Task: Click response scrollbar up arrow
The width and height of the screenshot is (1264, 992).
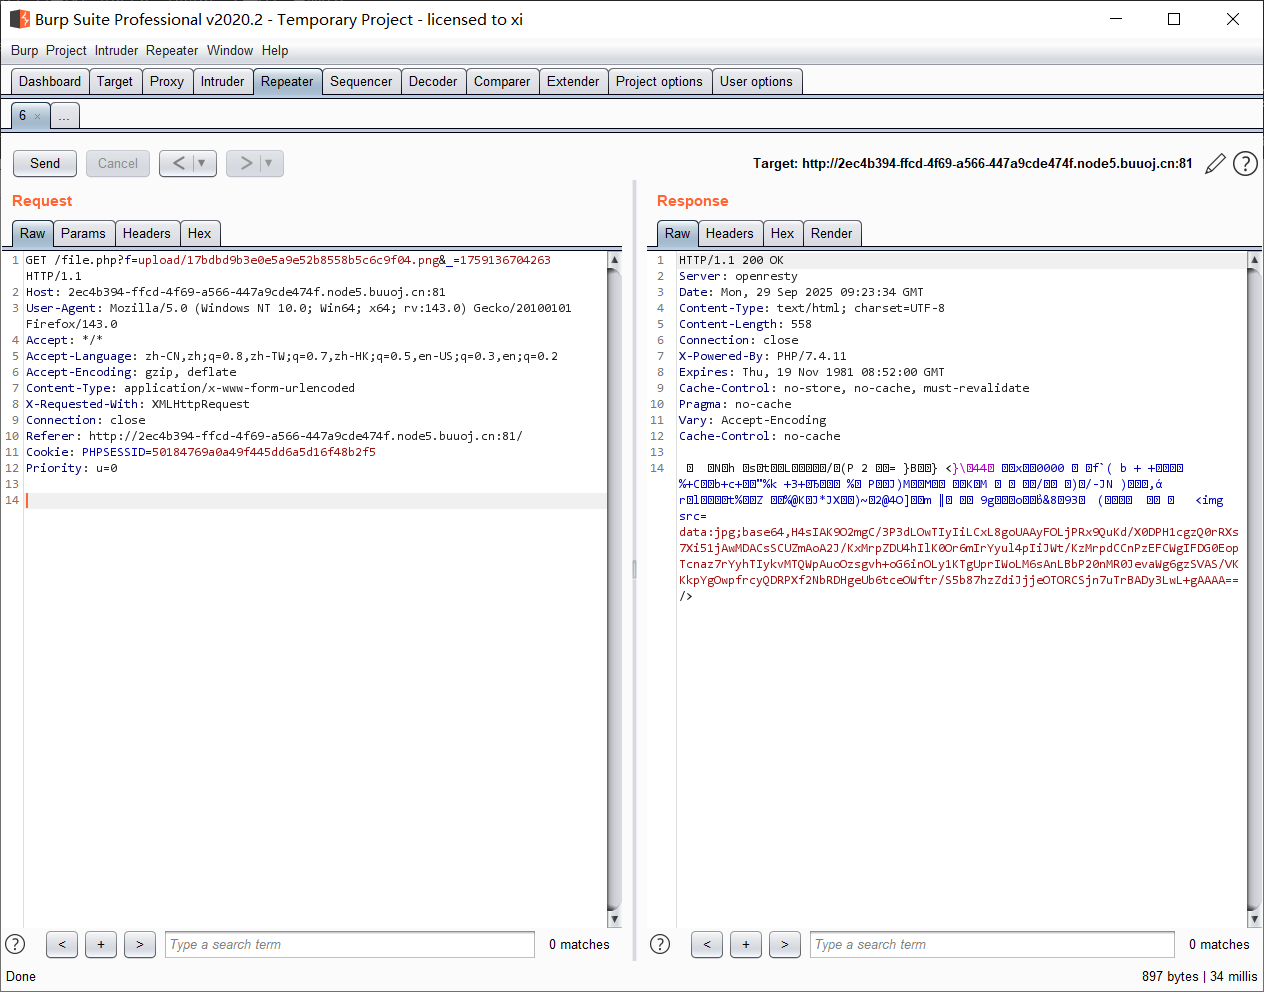Action: click(1254, 260)
